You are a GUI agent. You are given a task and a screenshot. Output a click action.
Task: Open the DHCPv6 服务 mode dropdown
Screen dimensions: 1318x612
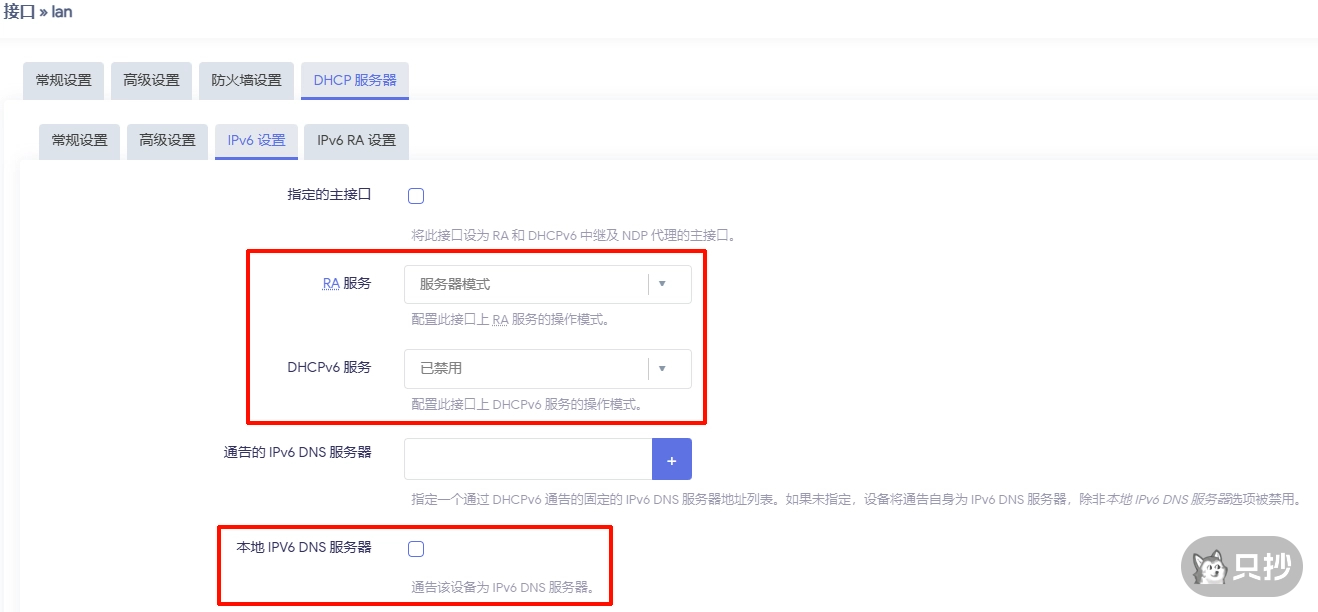point(548,369)
